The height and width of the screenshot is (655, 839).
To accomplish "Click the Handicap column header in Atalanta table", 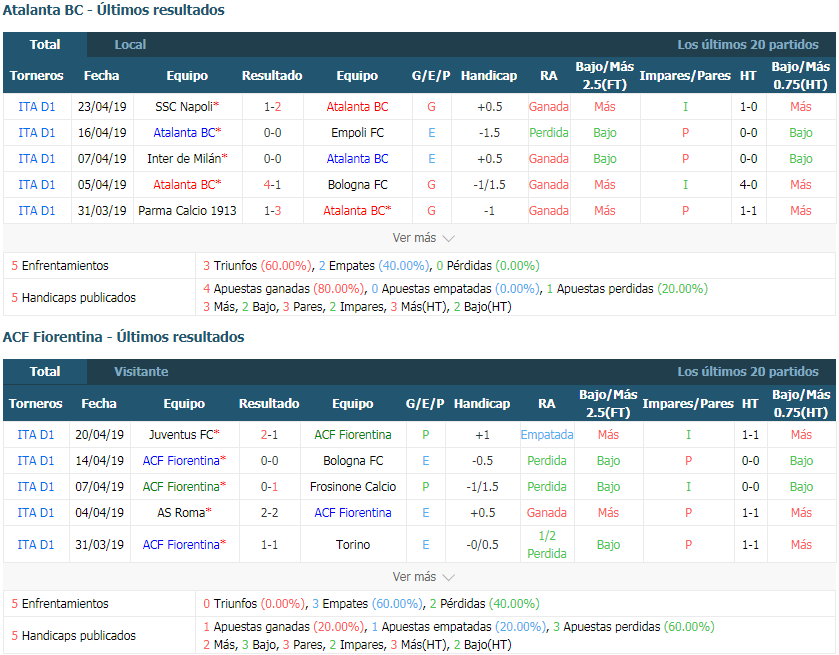I will (489, 75).
